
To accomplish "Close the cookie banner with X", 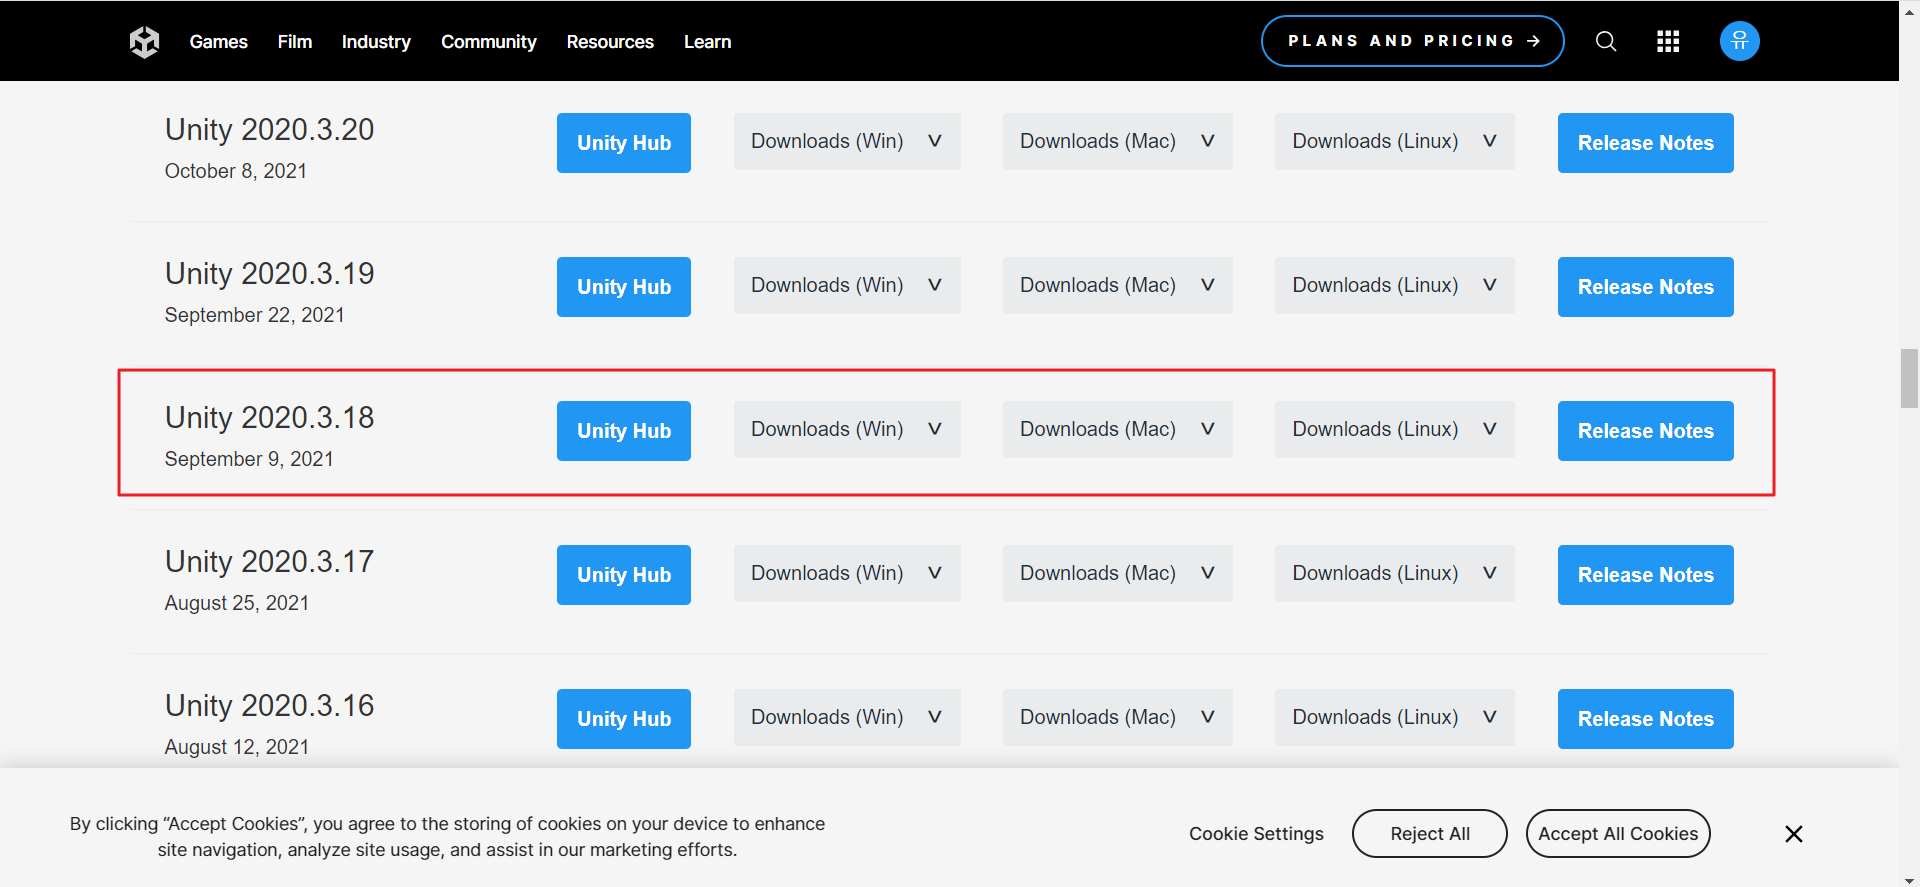I will 1794,834.
